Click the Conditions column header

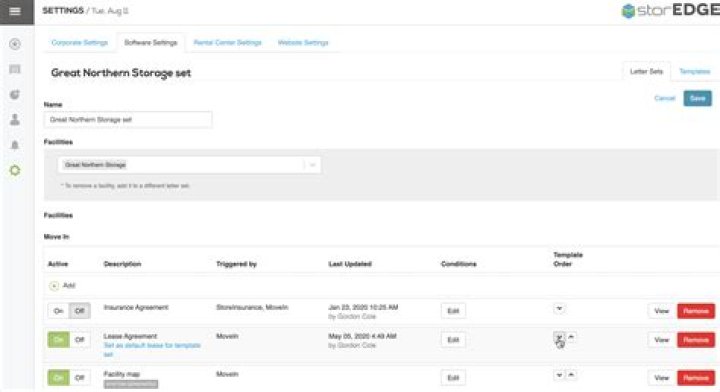459,264
